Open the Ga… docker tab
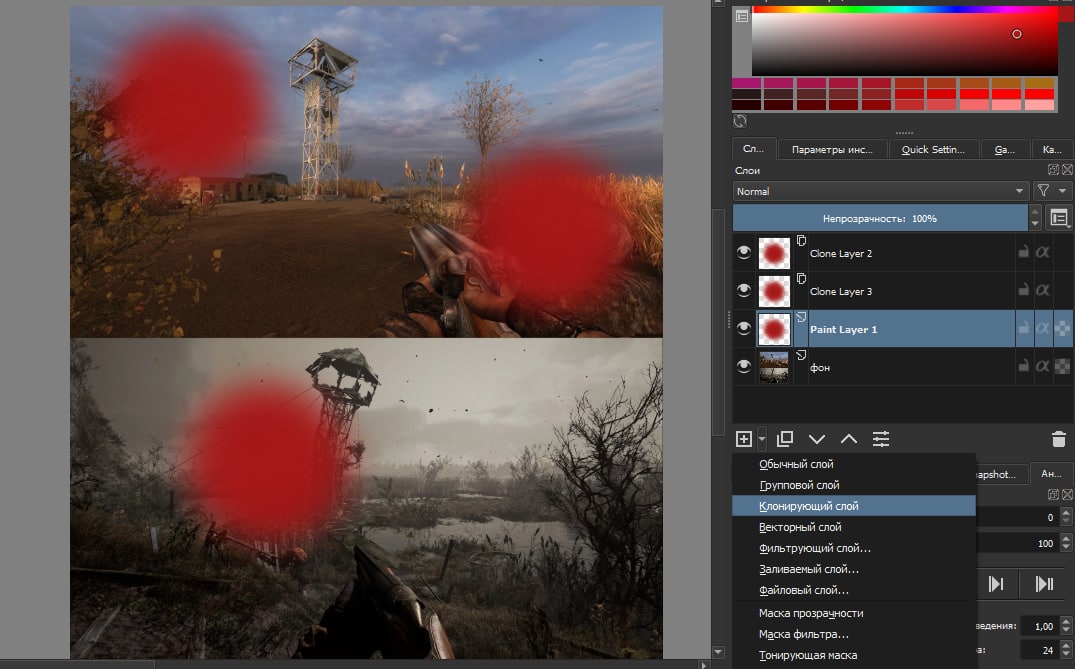 coord(1005,149)
